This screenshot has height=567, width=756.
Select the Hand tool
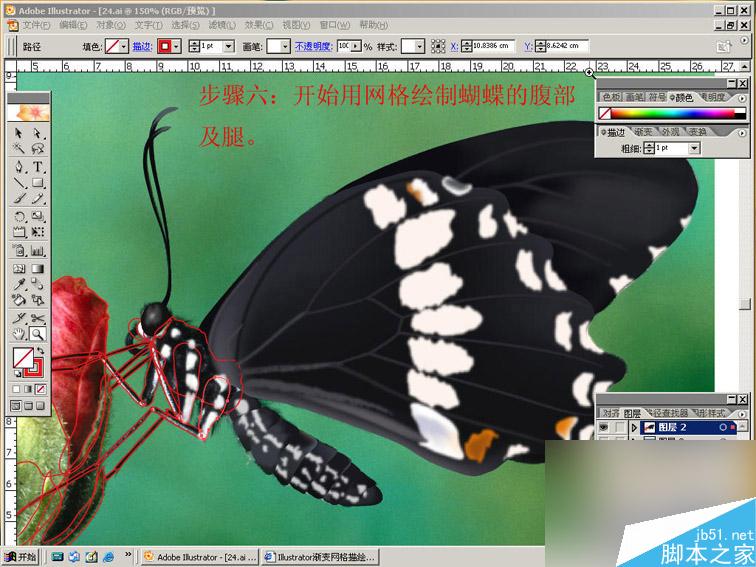(x=19, y=334)
